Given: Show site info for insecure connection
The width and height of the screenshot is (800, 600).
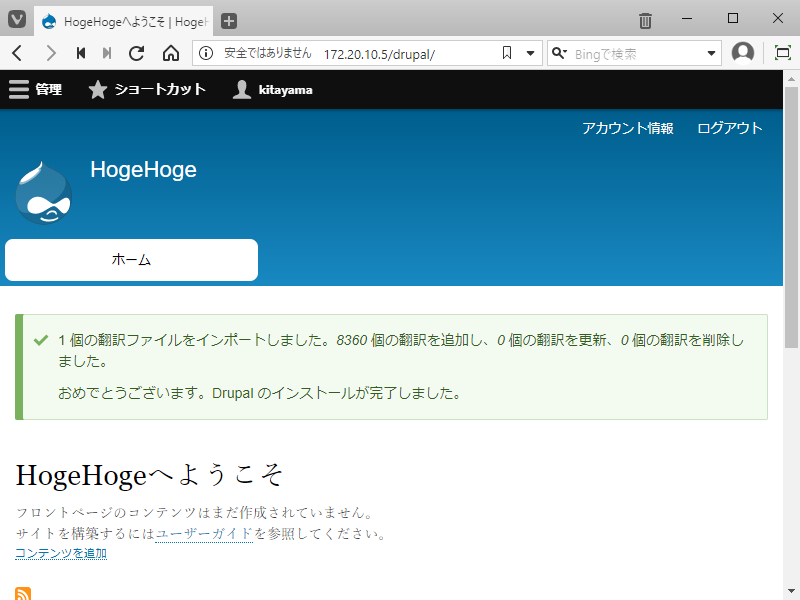Looking at the screenshot, I should 206,53.
